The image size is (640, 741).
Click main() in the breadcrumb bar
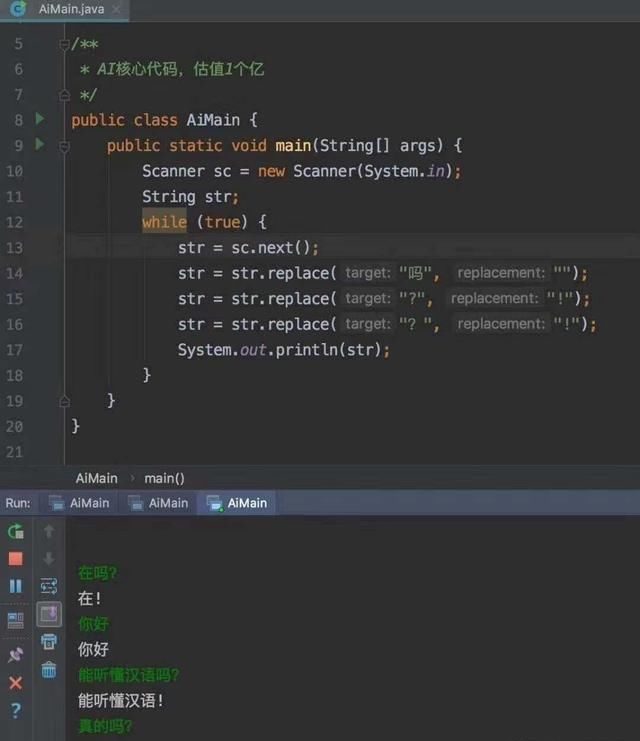click(164, 478)
